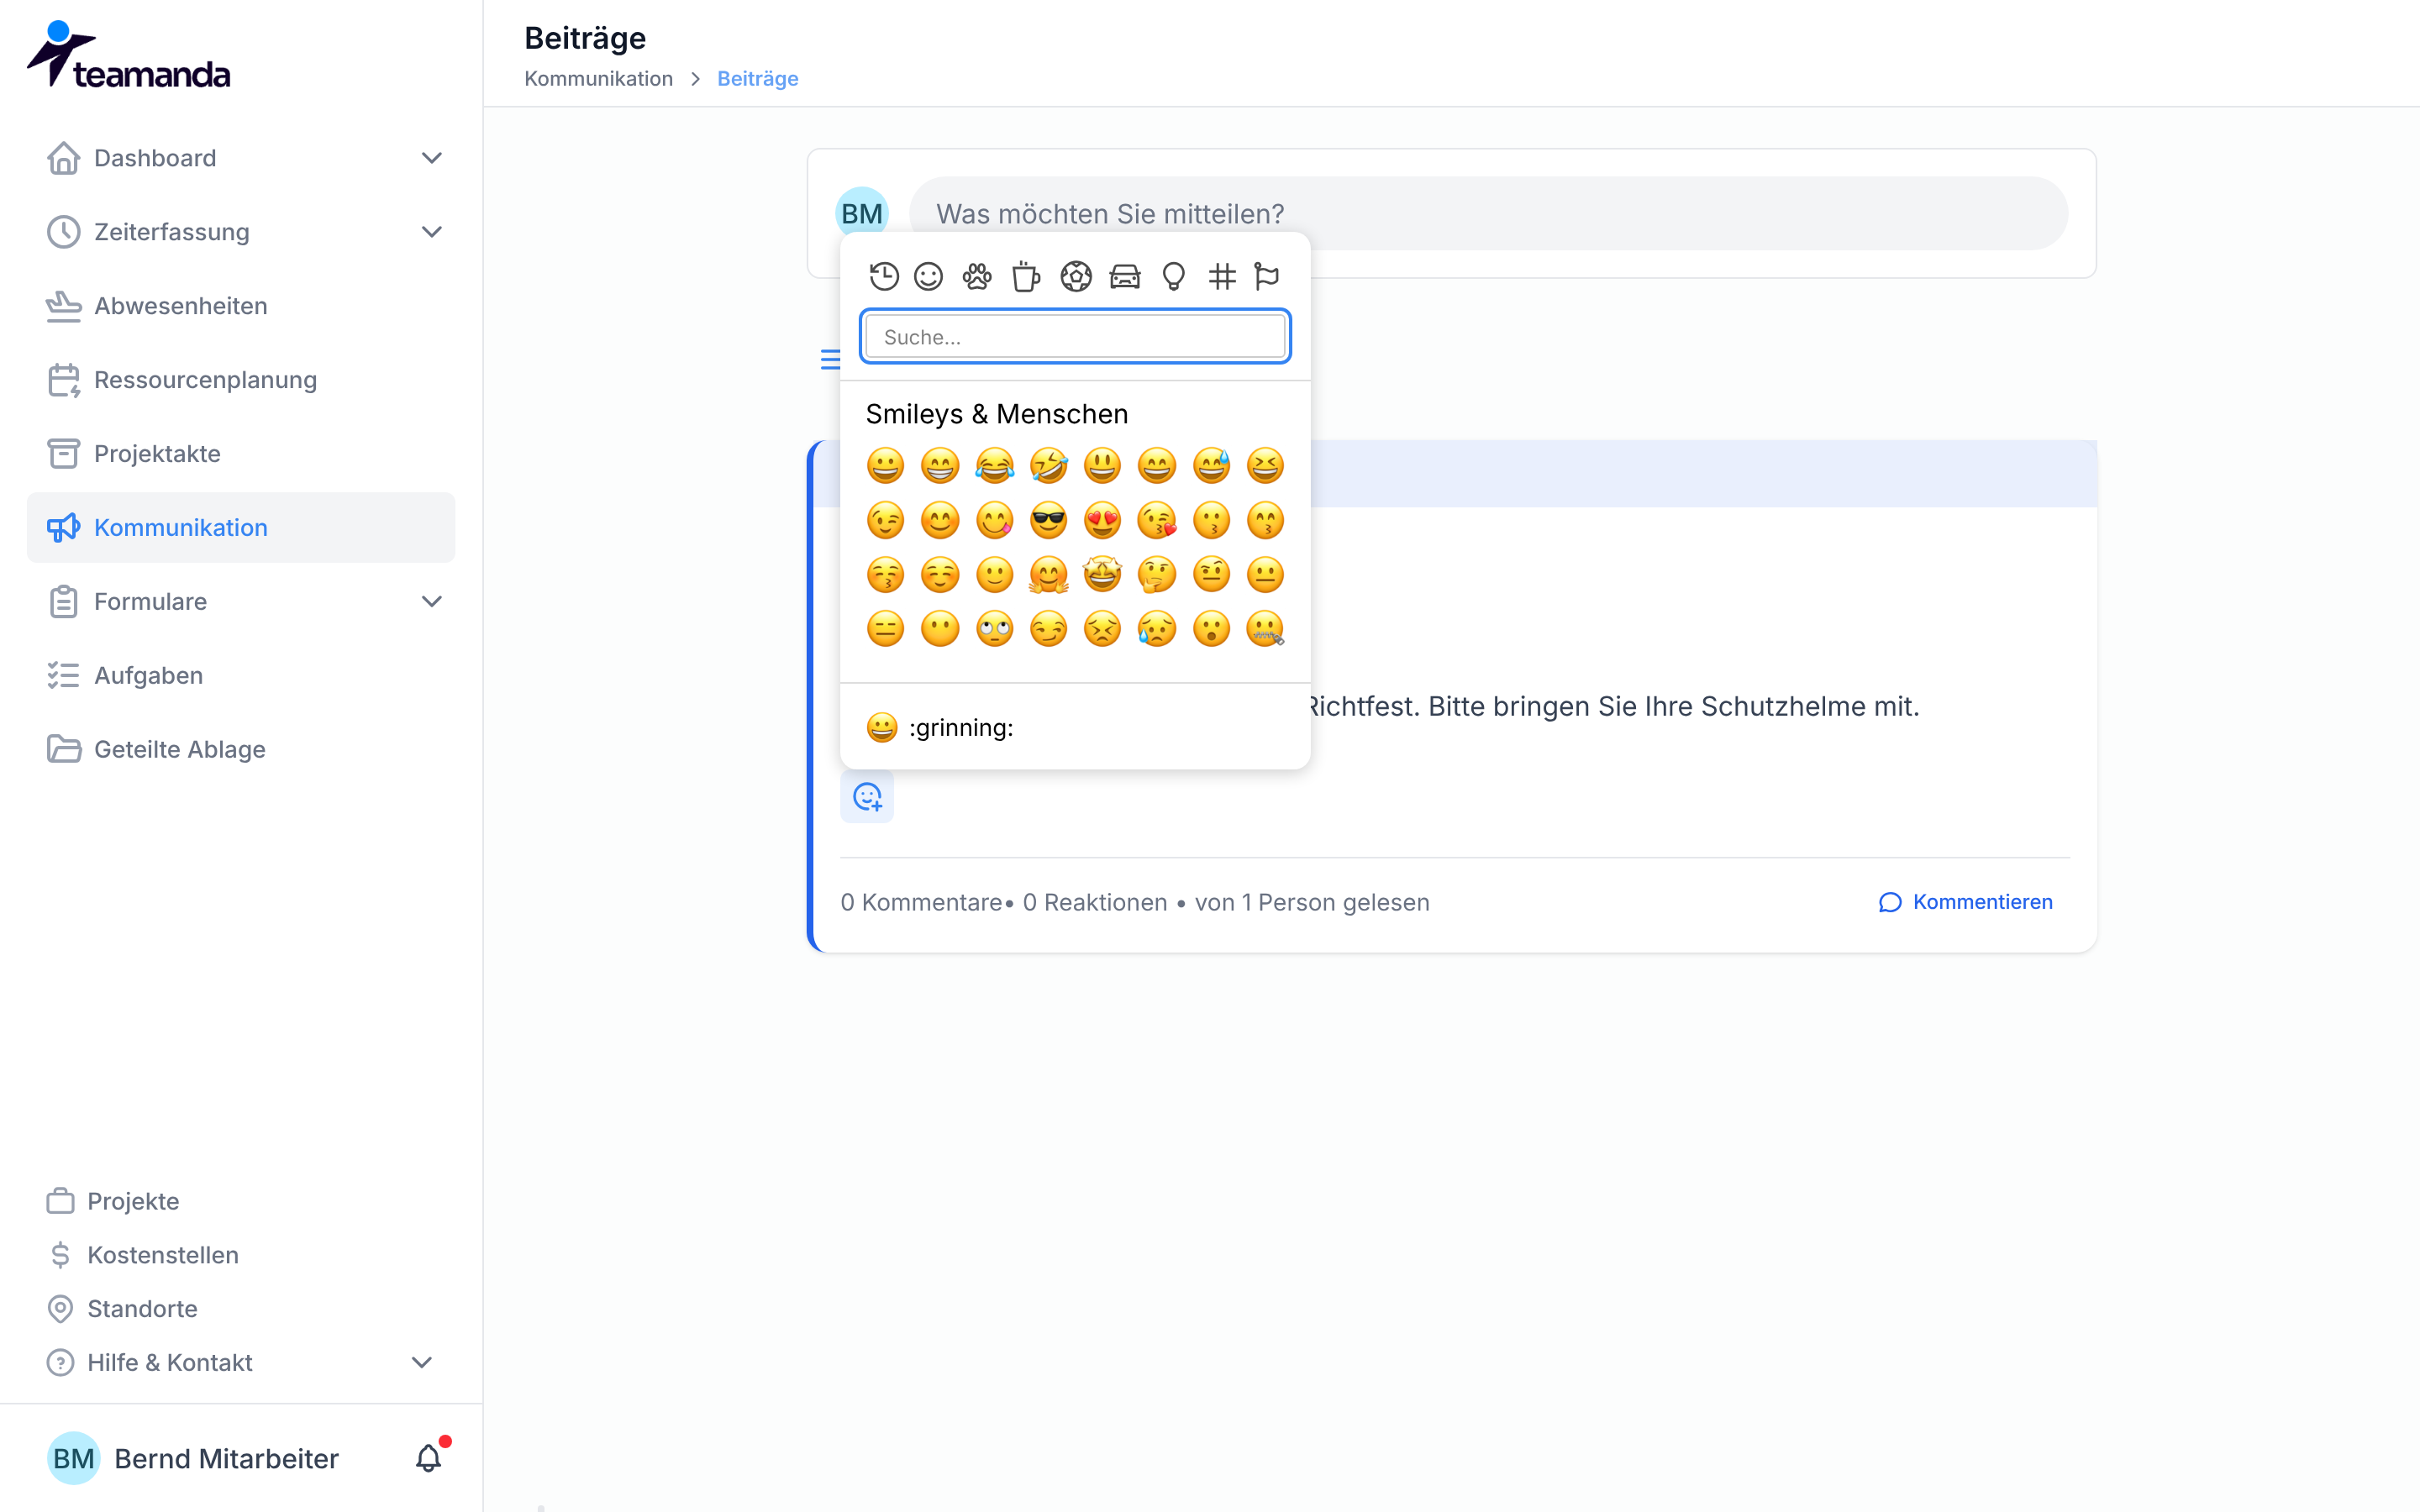Expand the Zeiterfassung submenu chevron
This screenshot has height=1512, width=2420.
[431, 232]
